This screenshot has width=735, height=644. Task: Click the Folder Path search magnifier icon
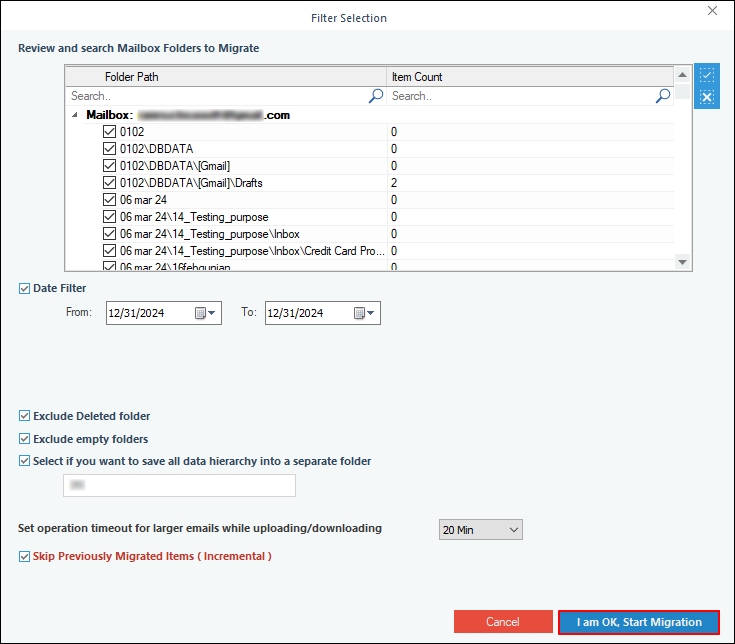pyautogui.click(x=376, y=96)
